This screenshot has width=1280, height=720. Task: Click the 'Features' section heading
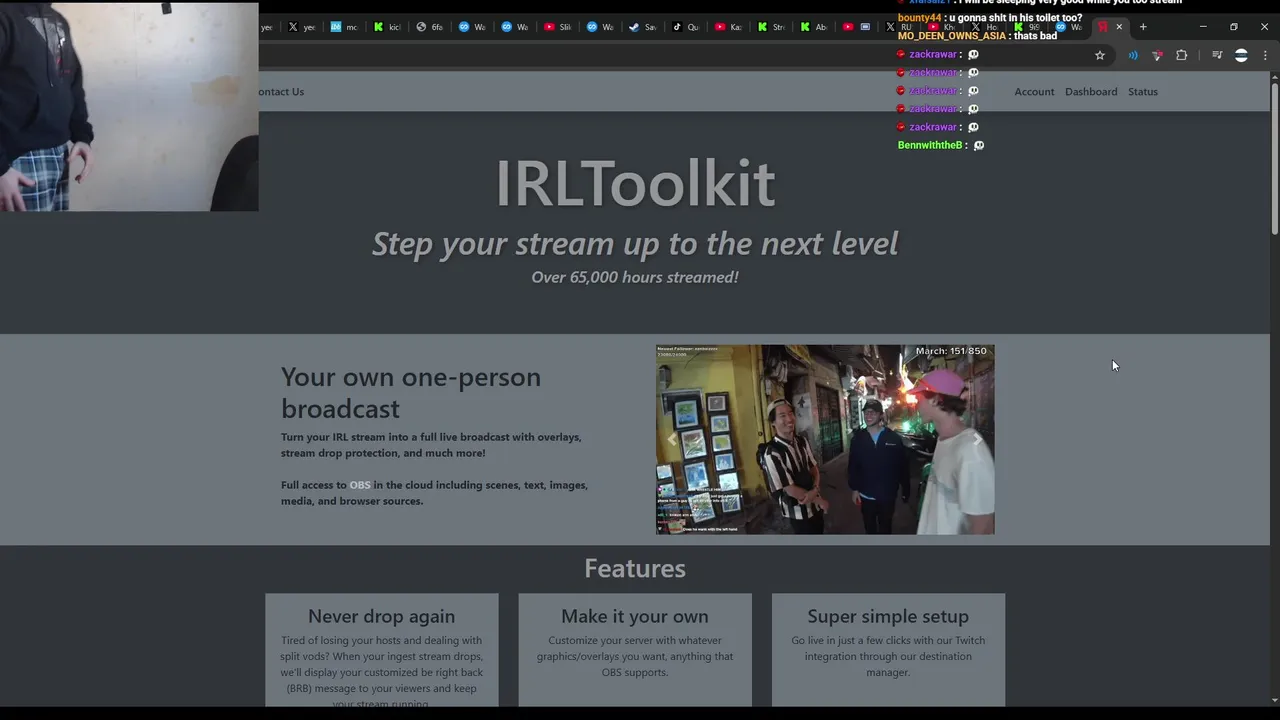tap(635, 568)
